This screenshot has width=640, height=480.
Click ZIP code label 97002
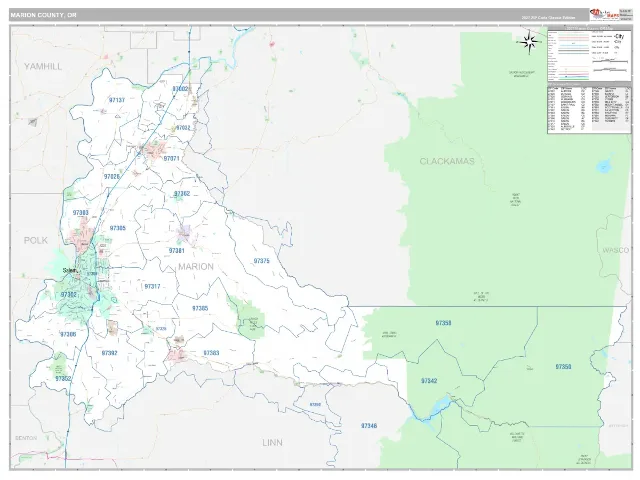[180, 89]
